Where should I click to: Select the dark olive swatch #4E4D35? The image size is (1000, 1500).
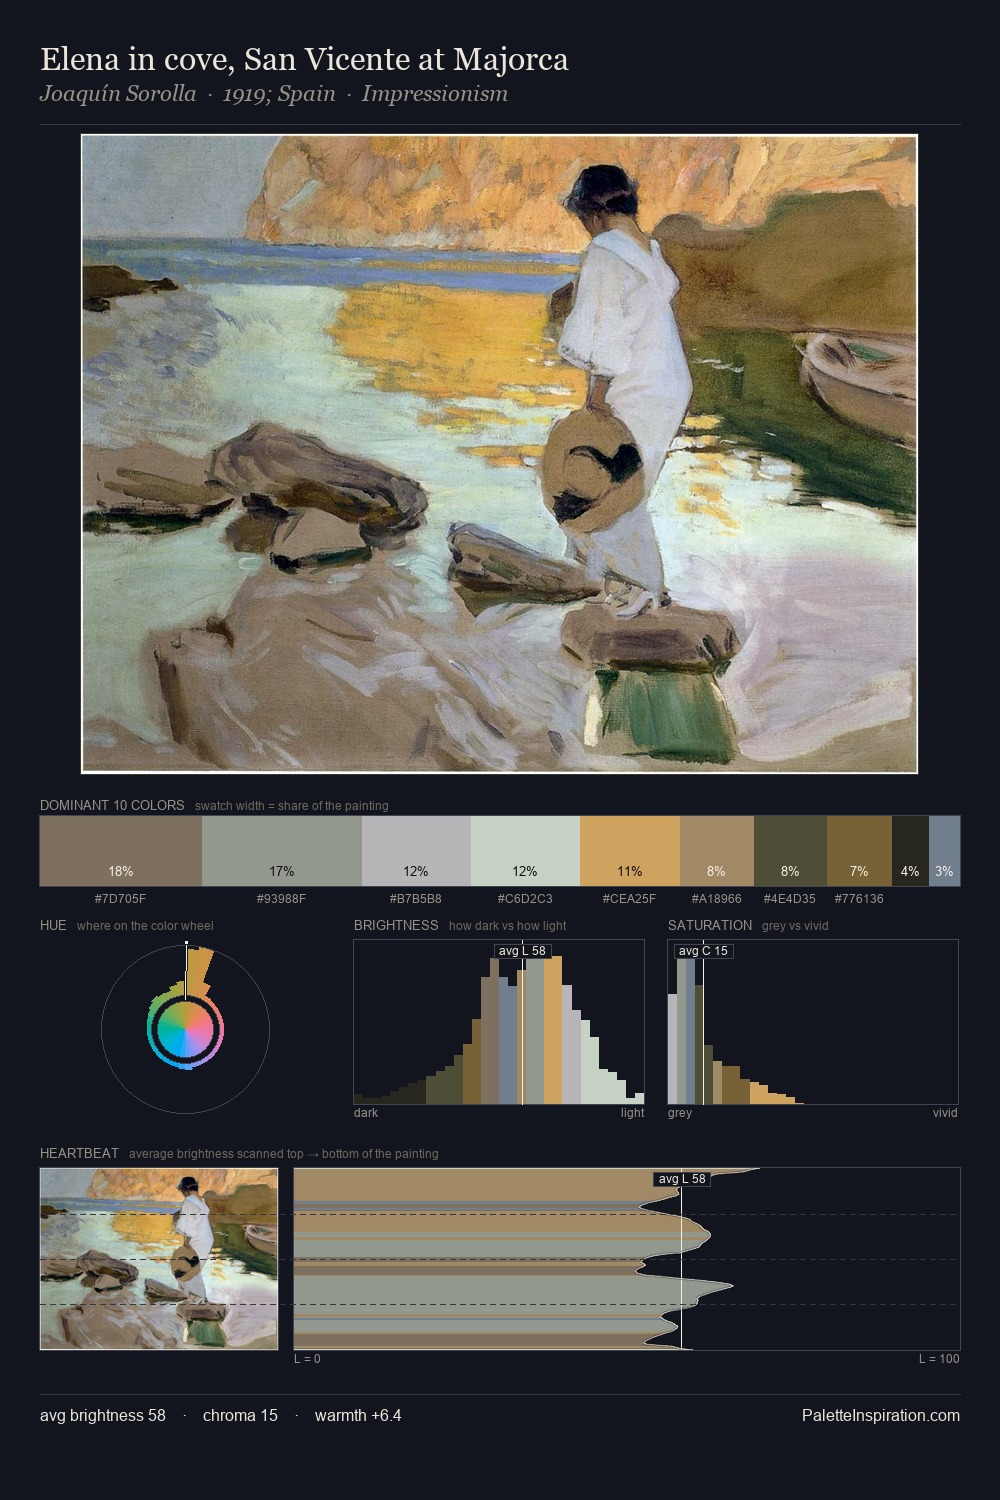[790, 851]
